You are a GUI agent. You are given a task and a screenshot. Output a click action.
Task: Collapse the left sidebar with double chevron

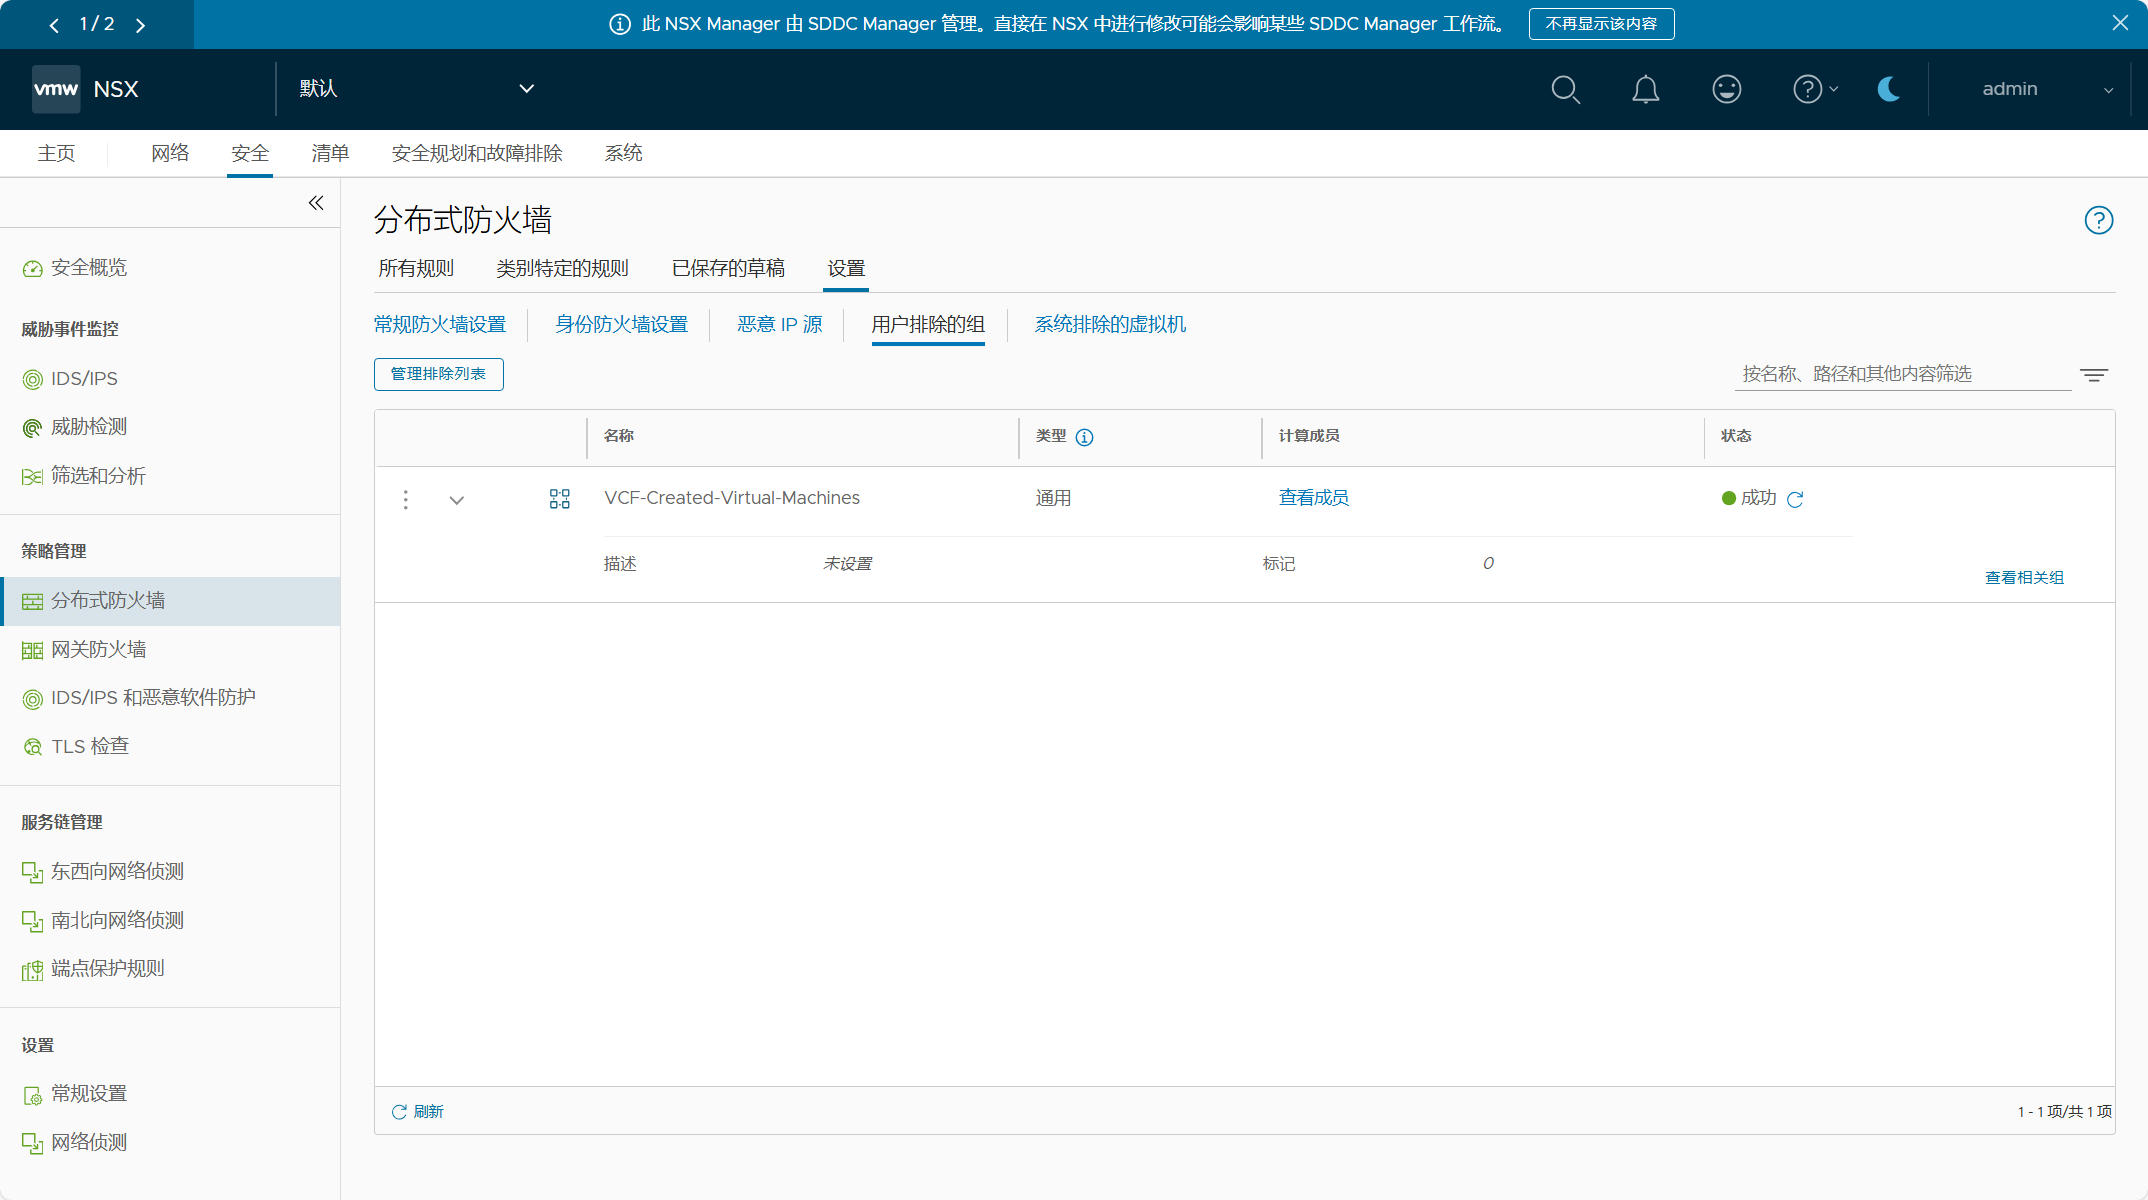(316, 203)
